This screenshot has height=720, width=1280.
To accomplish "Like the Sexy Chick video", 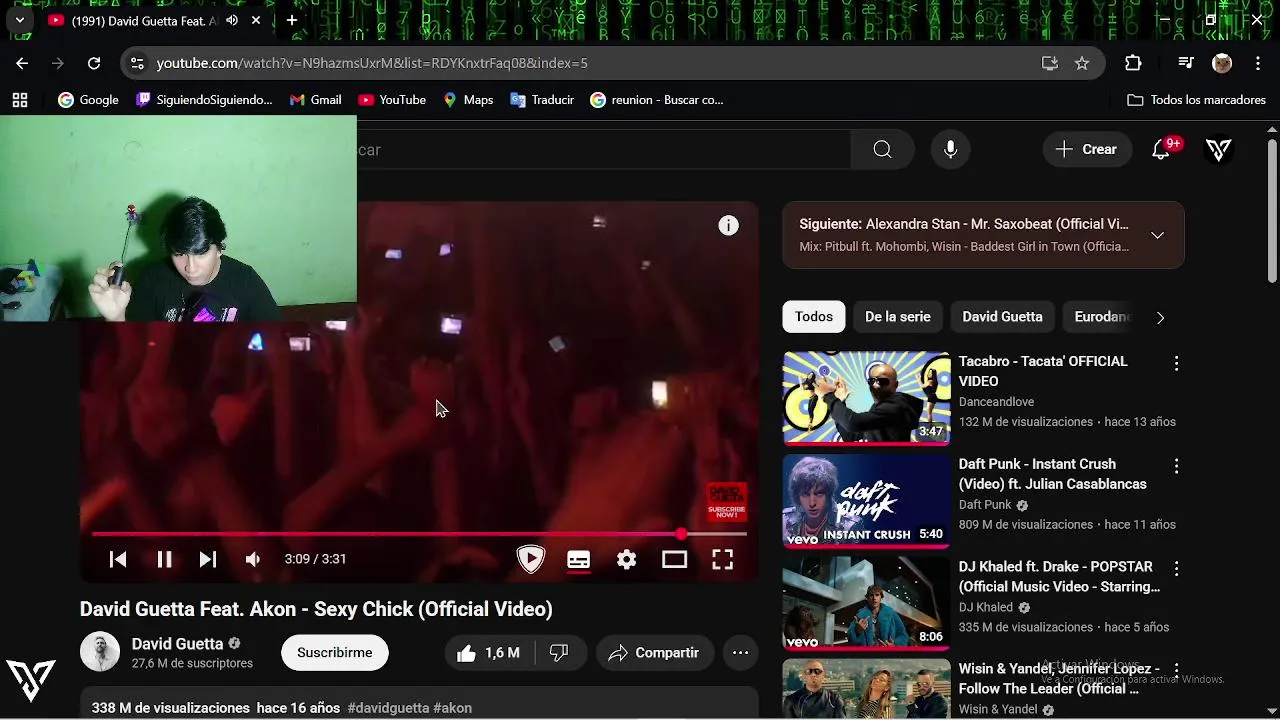I will coord(488,653).
